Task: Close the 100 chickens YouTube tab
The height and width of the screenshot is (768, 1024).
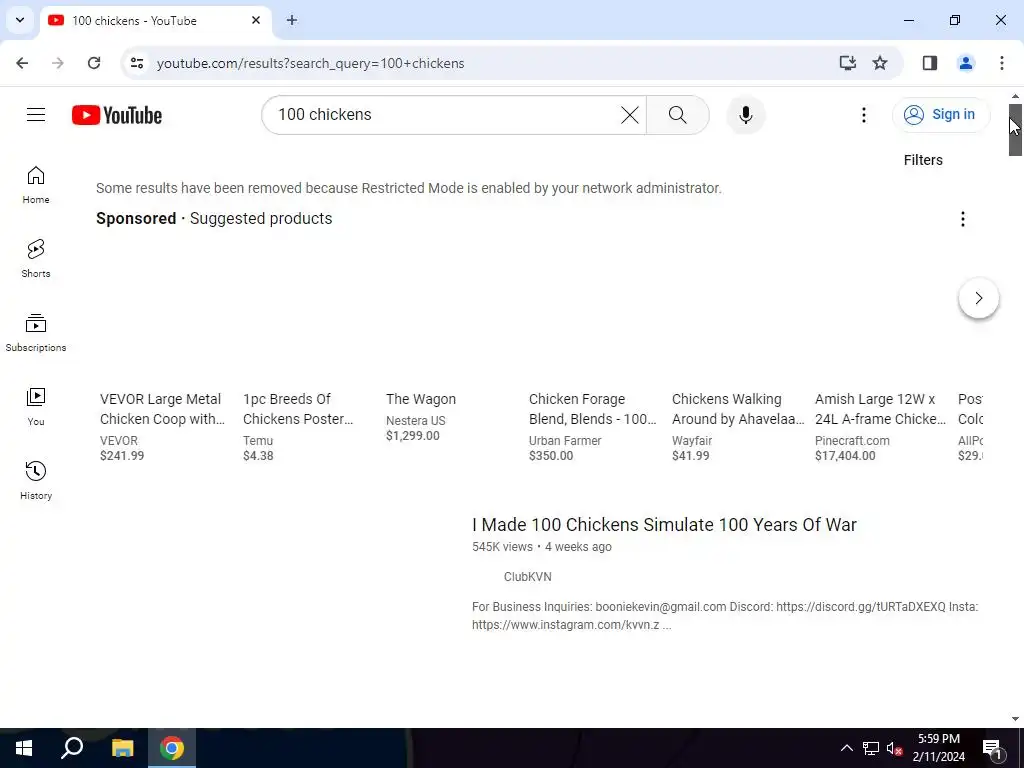Action: click(256, 20)
